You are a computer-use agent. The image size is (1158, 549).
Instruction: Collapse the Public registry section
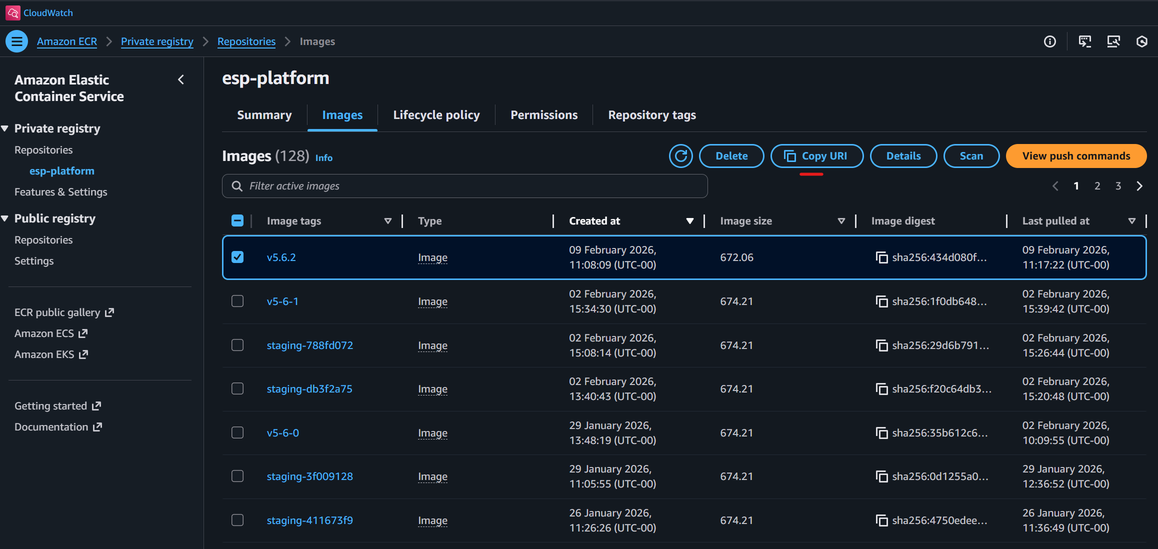point(6,219)
